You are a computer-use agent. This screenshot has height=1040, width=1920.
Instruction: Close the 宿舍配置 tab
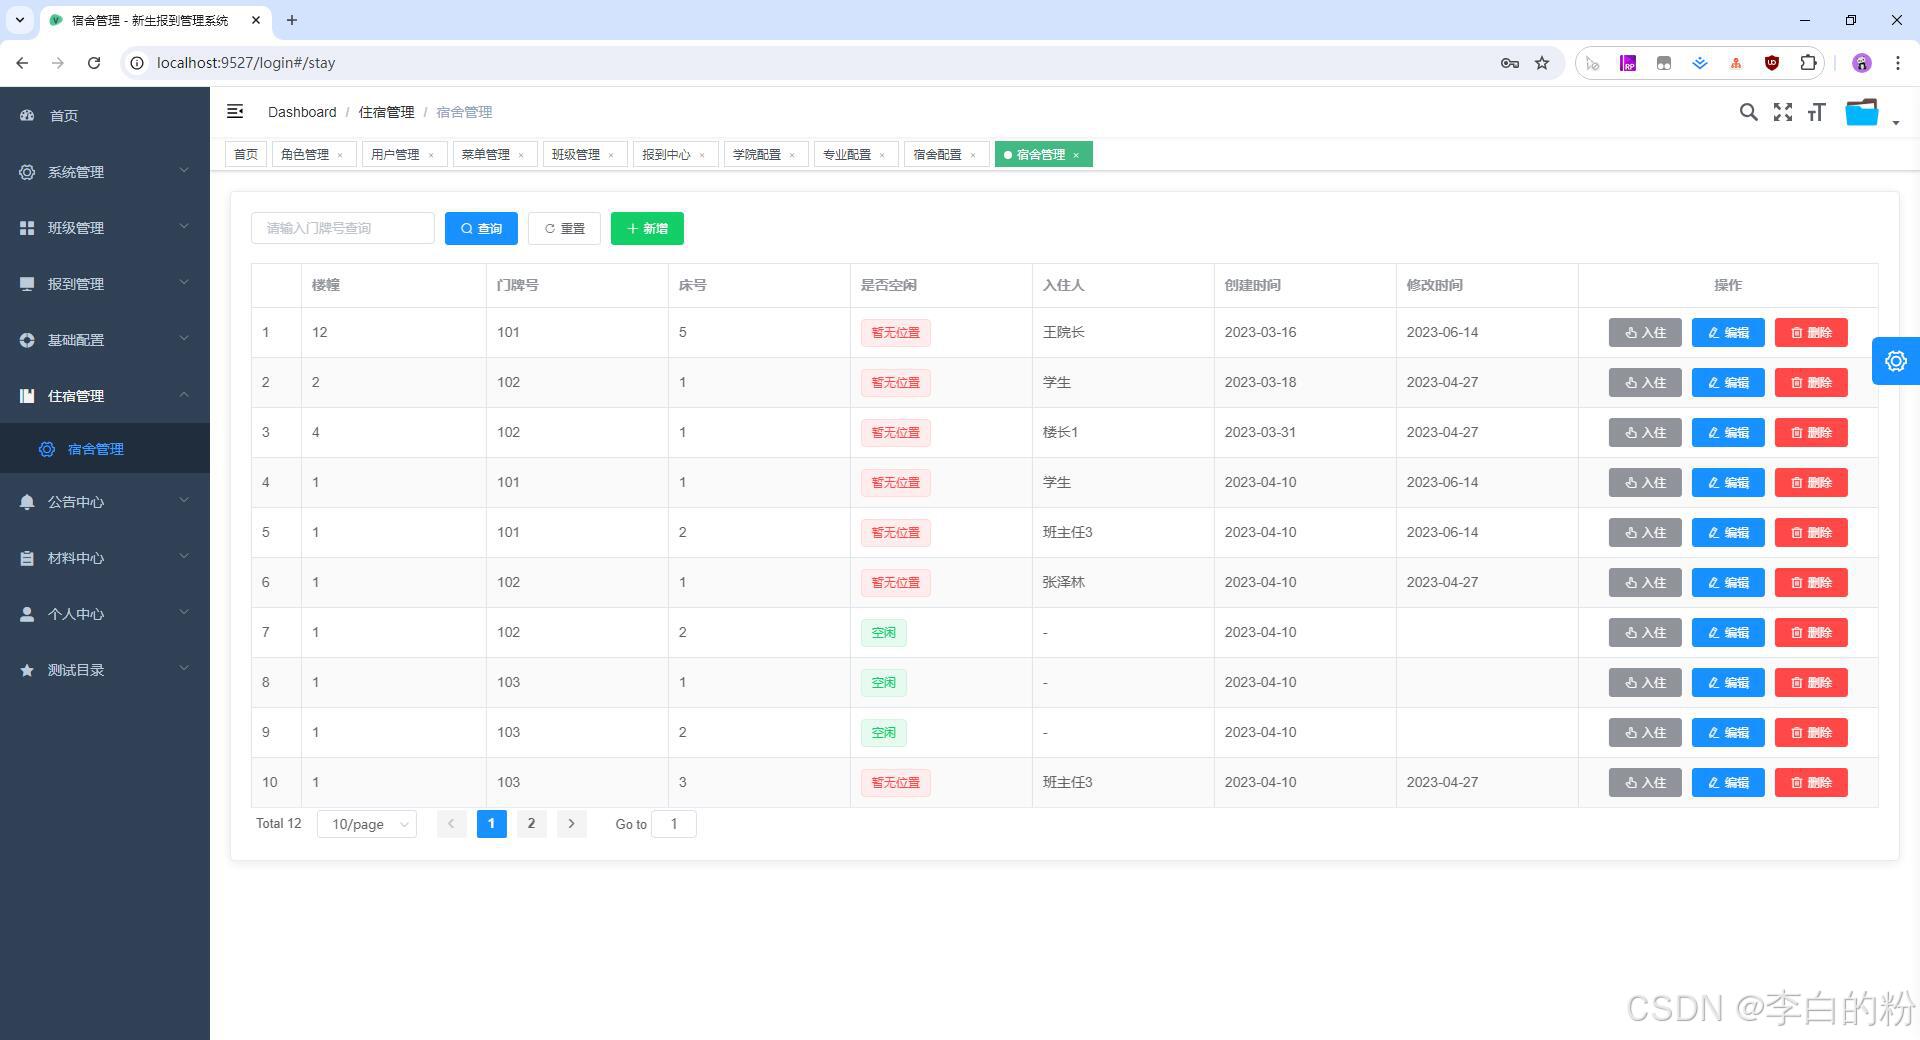[x=973, y=155]
